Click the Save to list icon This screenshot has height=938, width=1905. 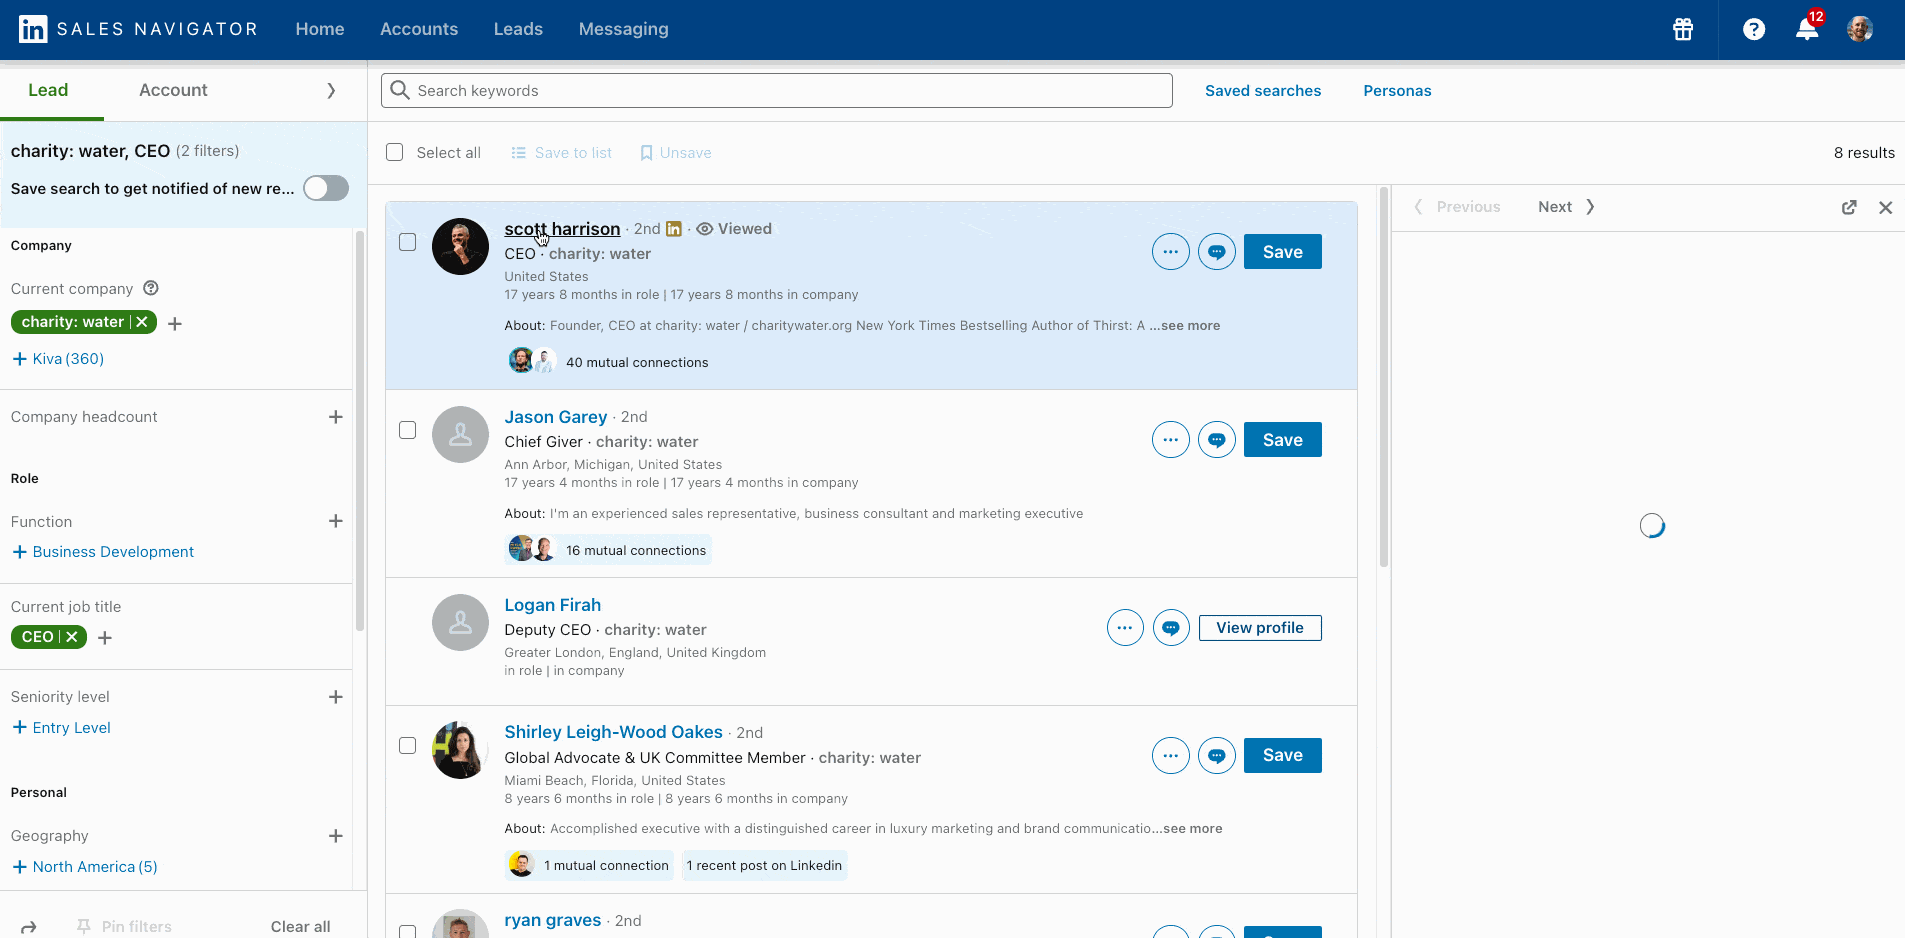[x=519, y=153]
